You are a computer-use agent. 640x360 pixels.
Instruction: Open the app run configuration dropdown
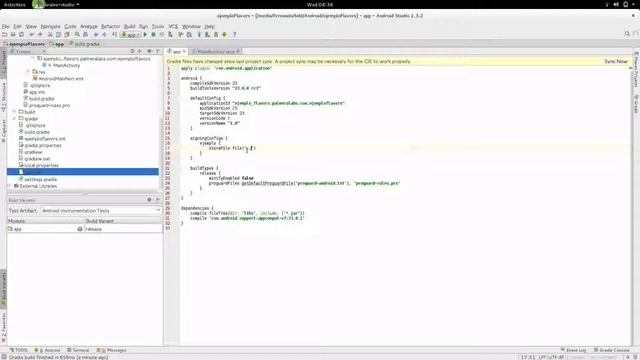pyautogui.click(x=131, y=35)
